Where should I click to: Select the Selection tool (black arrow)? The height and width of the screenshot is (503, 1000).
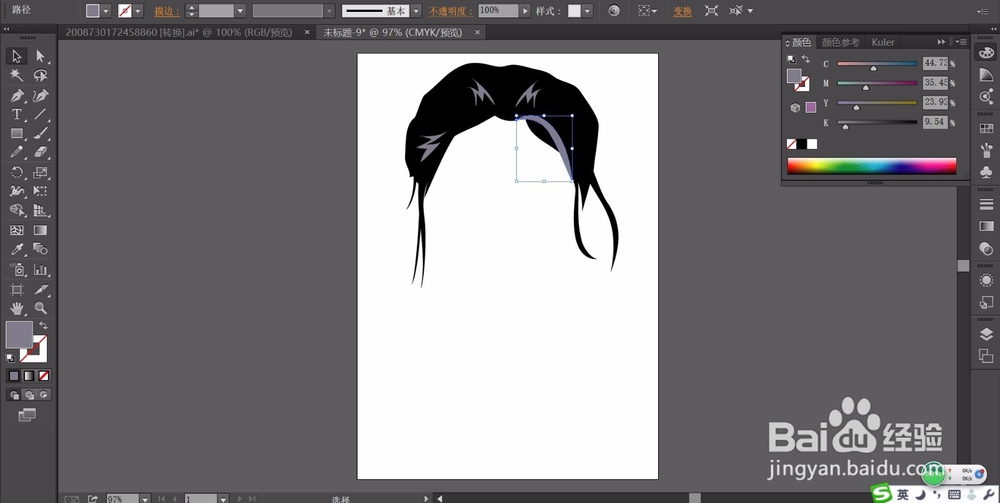pos(17,56)
